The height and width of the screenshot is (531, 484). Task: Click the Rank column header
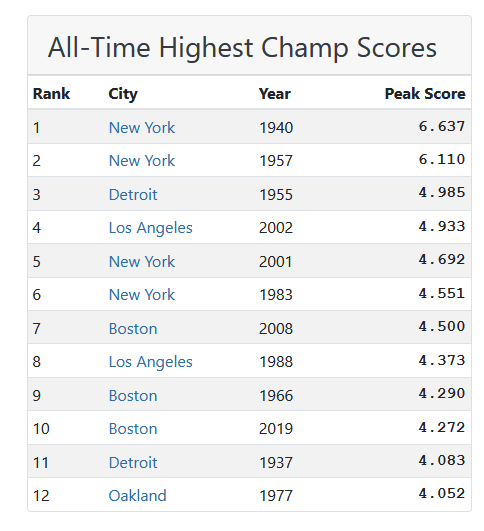point(51,93)
